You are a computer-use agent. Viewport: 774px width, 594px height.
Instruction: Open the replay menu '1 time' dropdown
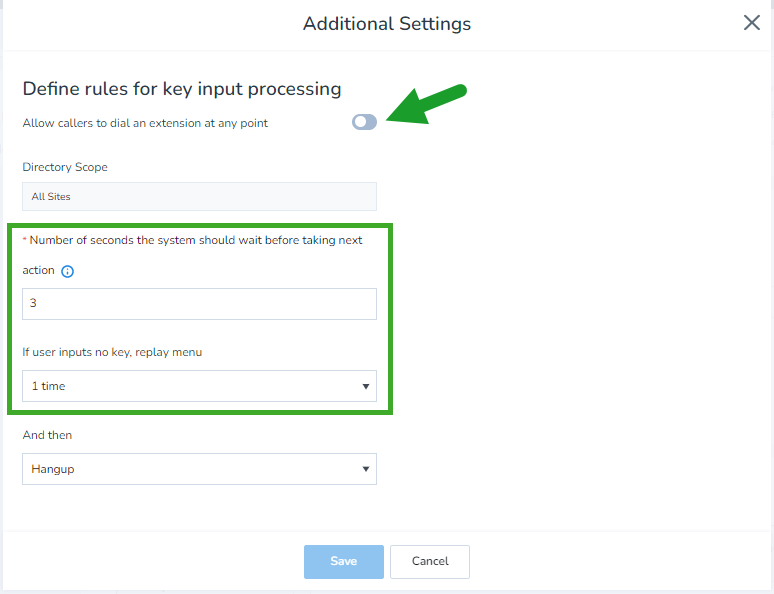tap(199, 386)
